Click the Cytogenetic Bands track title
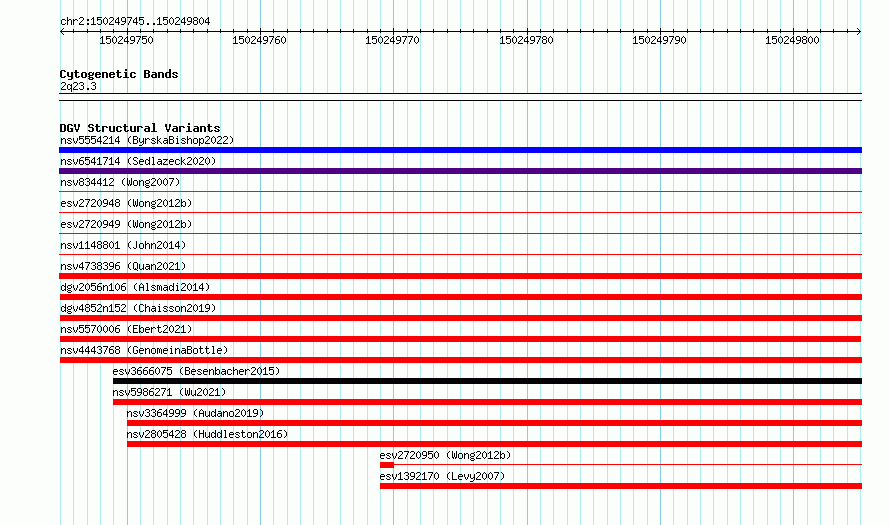 coord(119,74)
